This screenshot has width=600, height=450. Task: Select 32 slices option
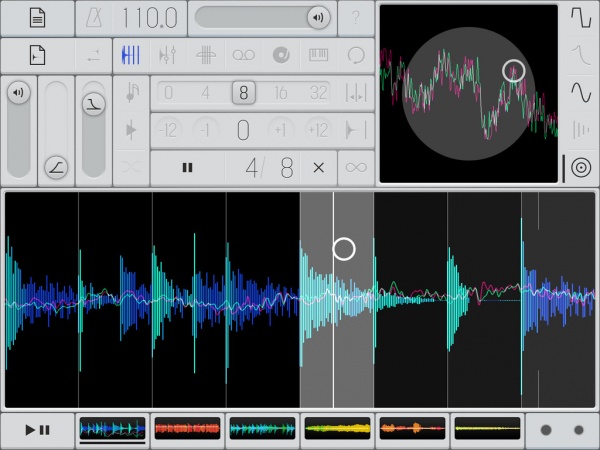[318, 93]
